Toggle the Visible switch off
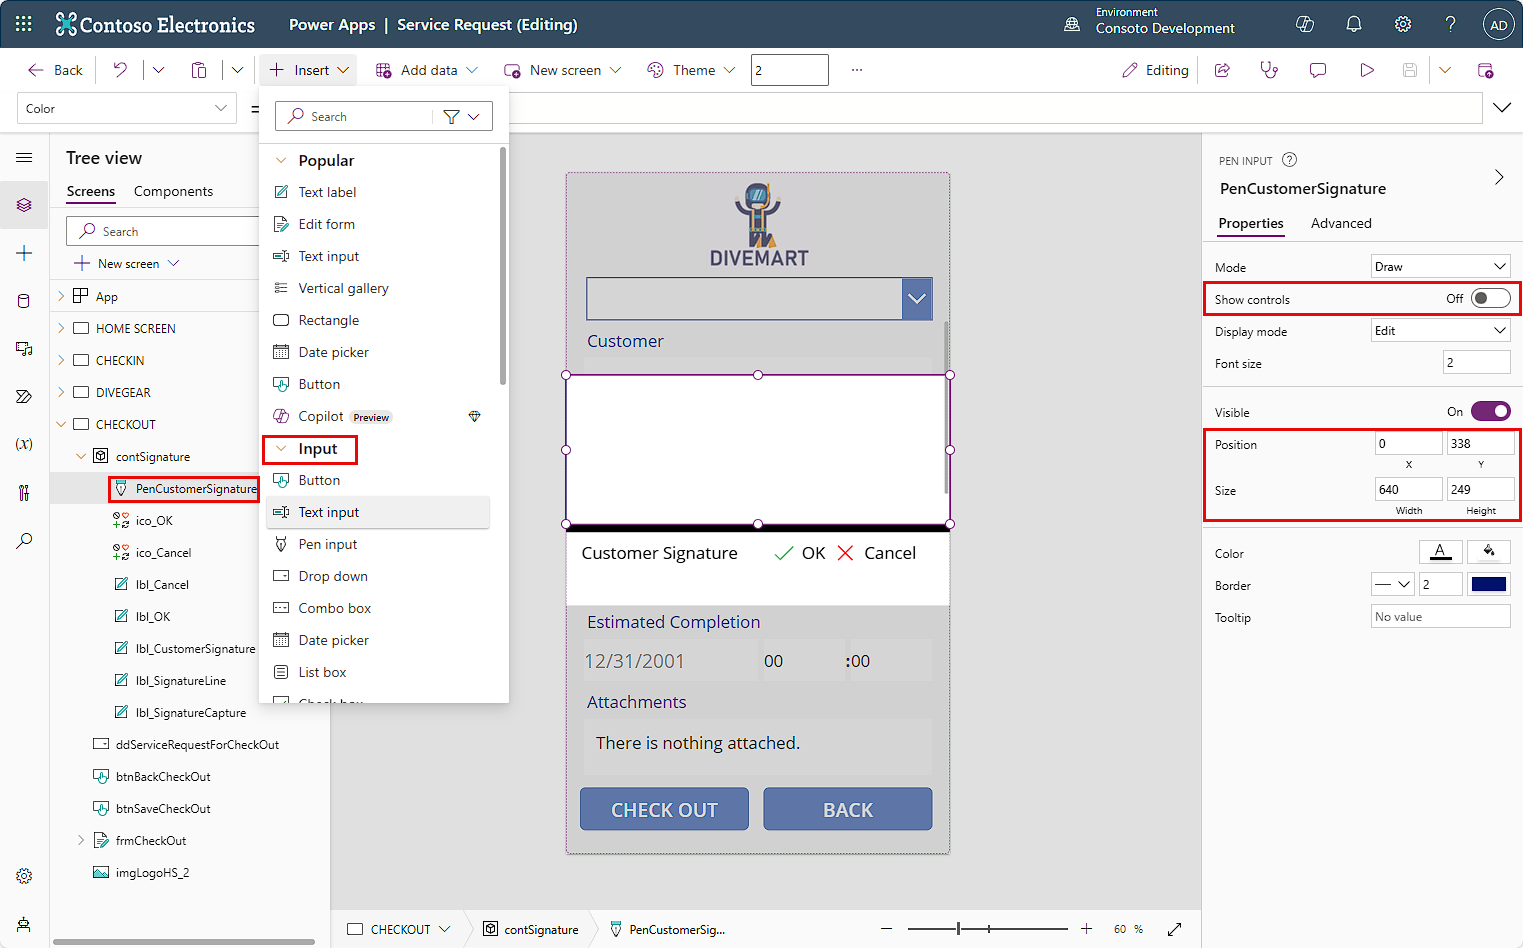This screenshot has width=1523, height=948. (x=1490, y=411)
